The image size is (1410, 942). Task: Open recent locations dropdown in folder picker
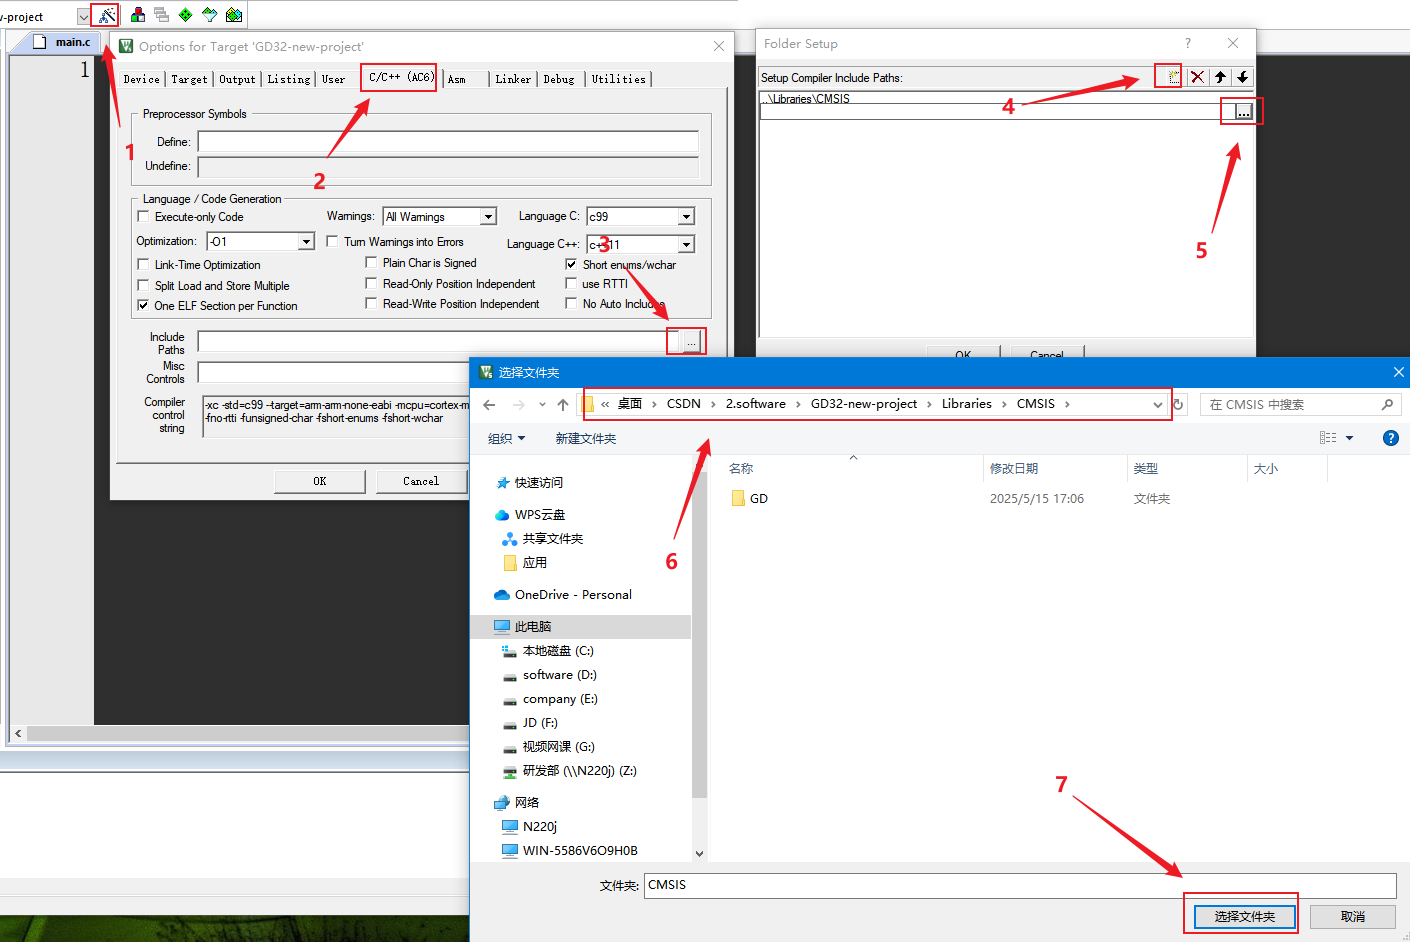(x=542, y=404)
